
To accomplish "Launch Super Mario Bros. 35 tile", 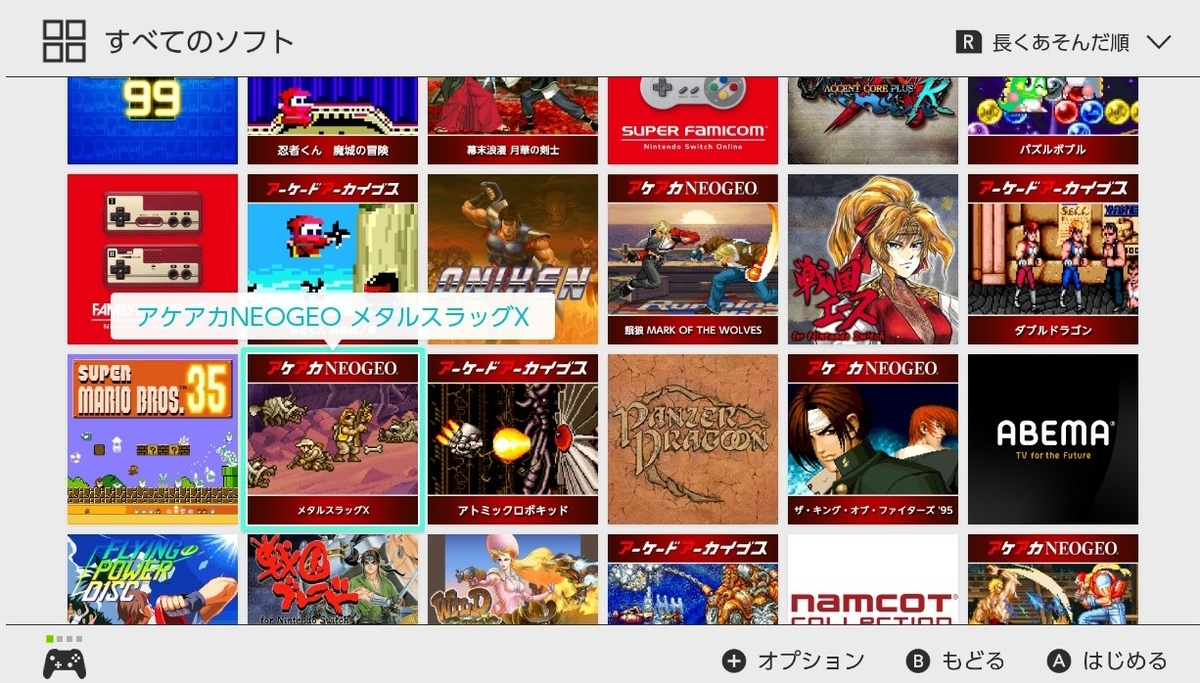I will pyautogui.click(x=153, y=439).
